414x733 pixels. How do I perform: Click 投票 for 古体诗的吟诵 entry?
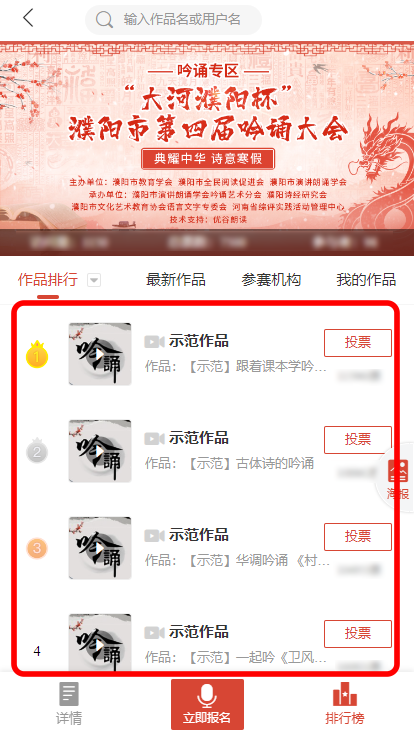tap(358, 439)
